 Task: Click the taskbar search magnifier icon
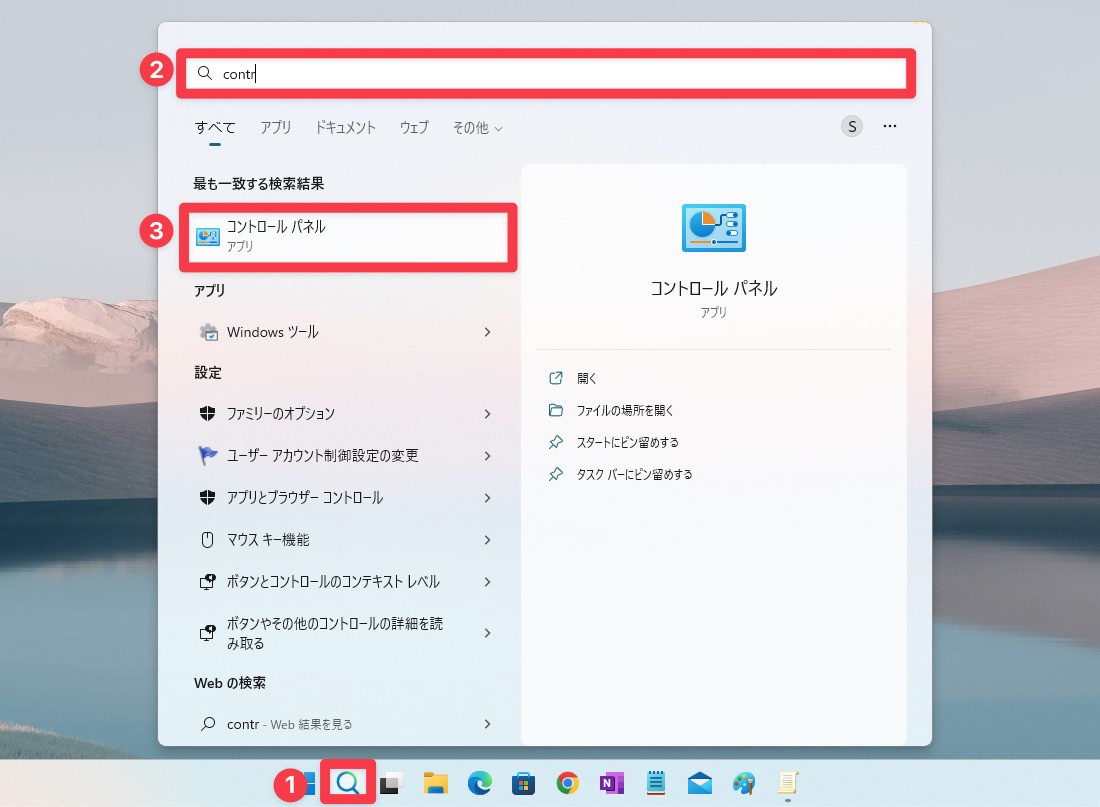348,782
